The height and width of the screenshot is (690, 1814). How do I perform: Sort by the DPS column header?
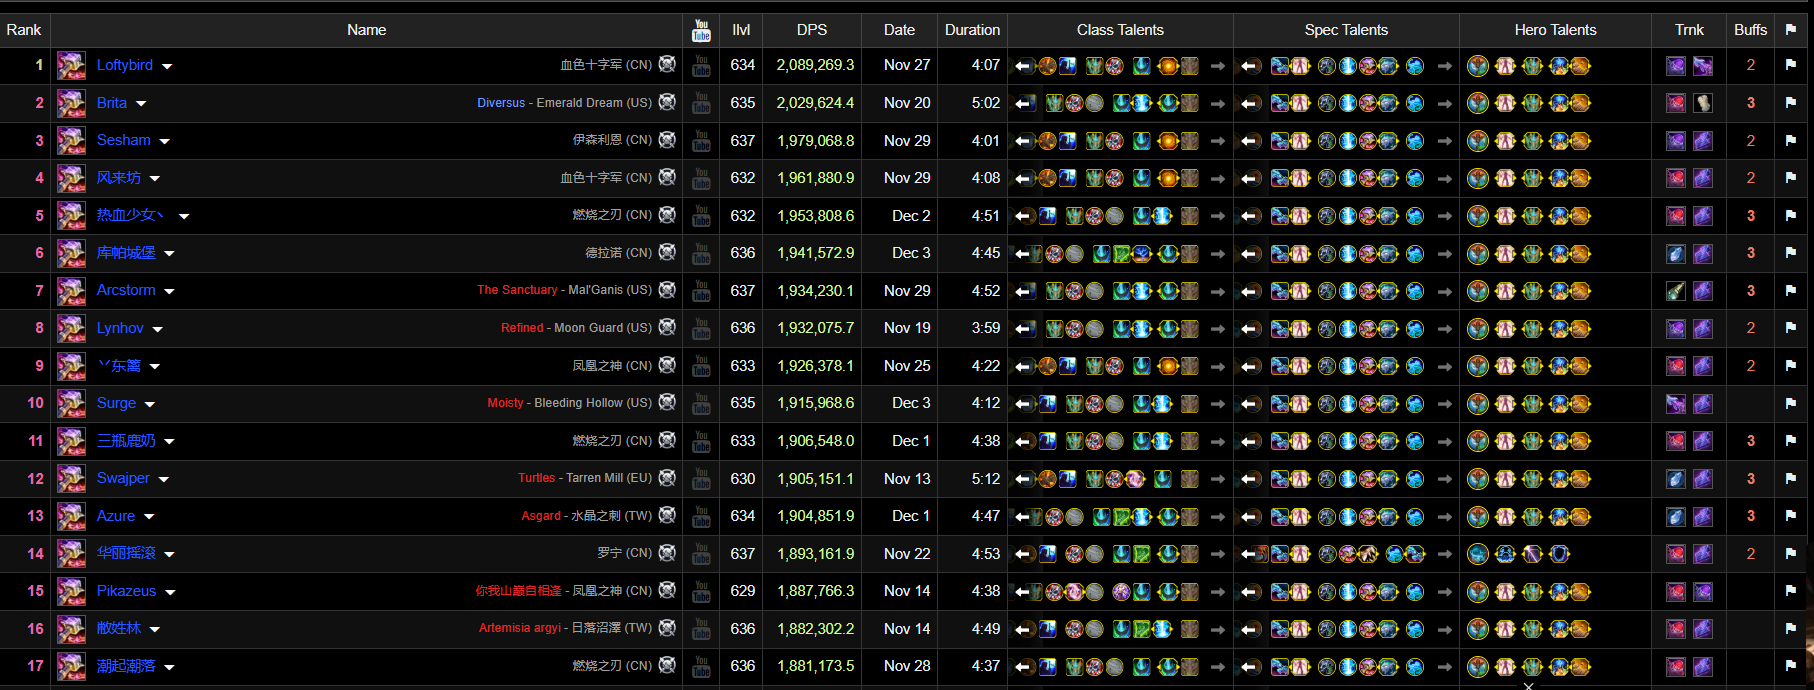pyautogui.click(x=811, y=30)
